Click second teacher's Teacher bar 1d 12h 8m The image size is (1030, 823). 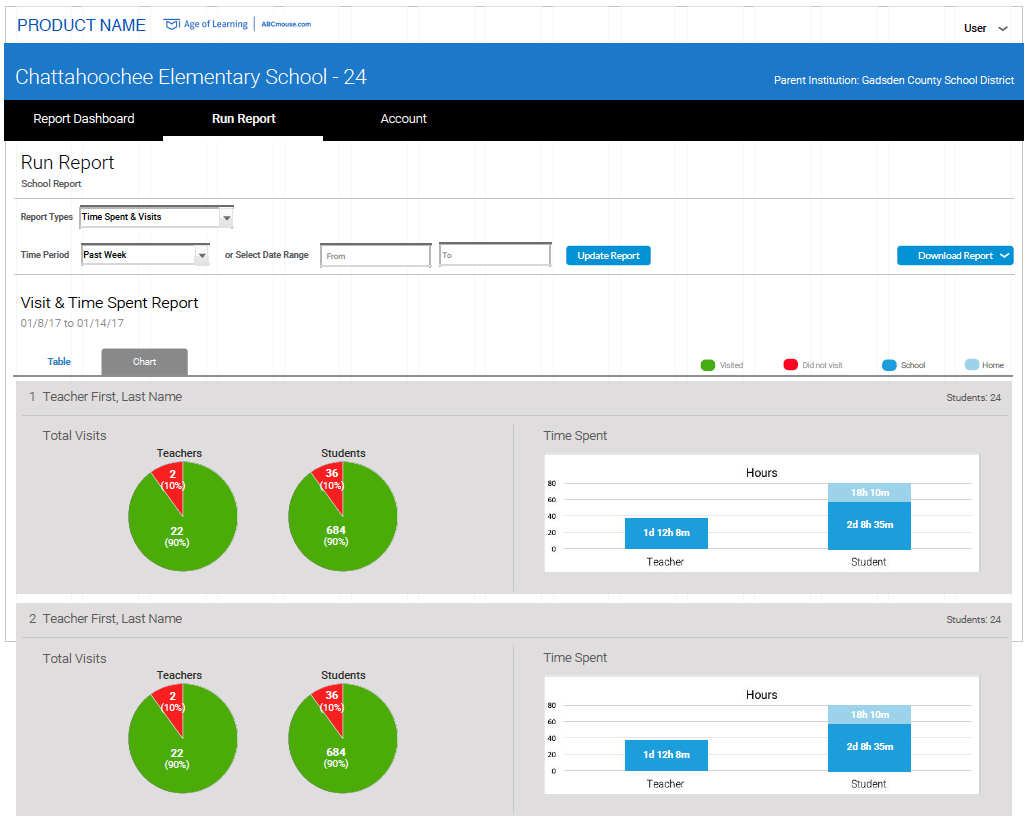pyautogui.click(x=666, y=755)
